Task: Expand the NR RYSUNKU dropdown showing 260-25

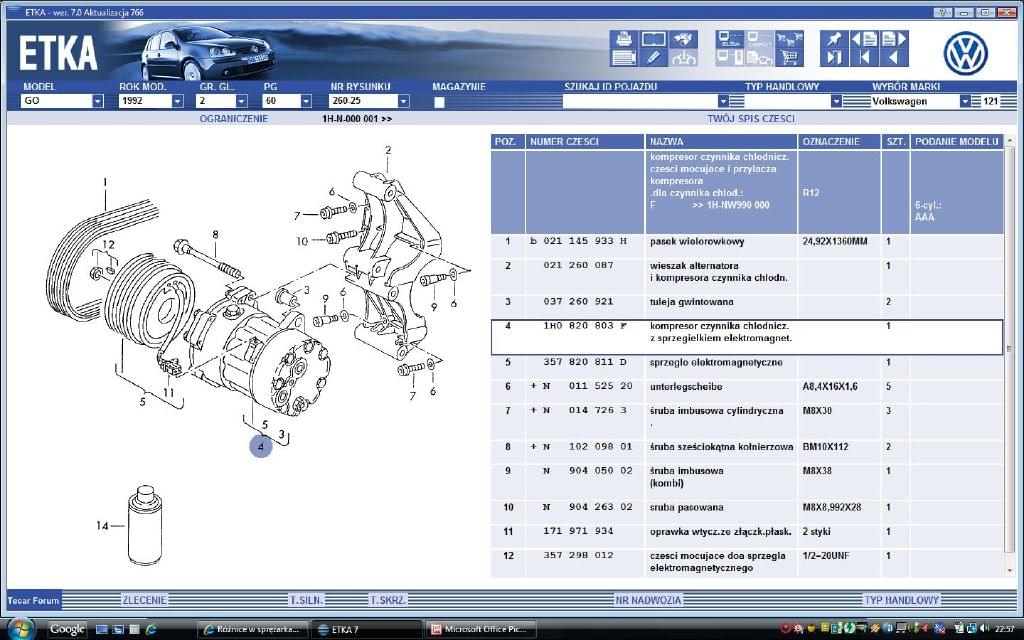Action: click(x=403, y=101)
